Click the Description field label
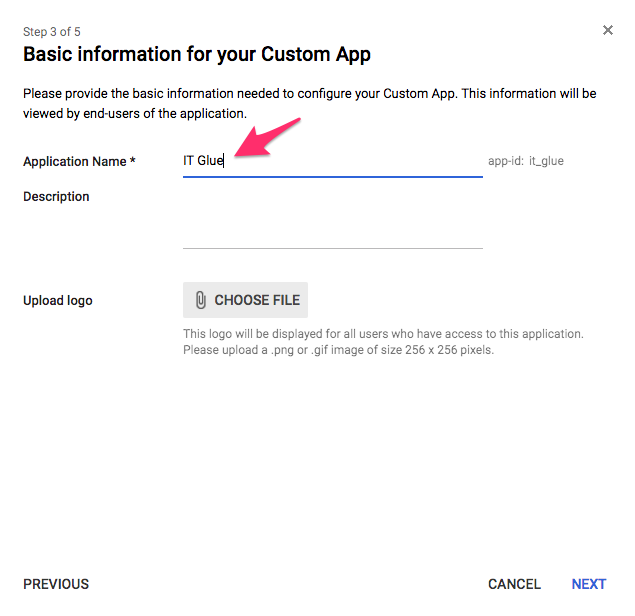Viewport: 635px width, 616px height. [x=56, y=197]
